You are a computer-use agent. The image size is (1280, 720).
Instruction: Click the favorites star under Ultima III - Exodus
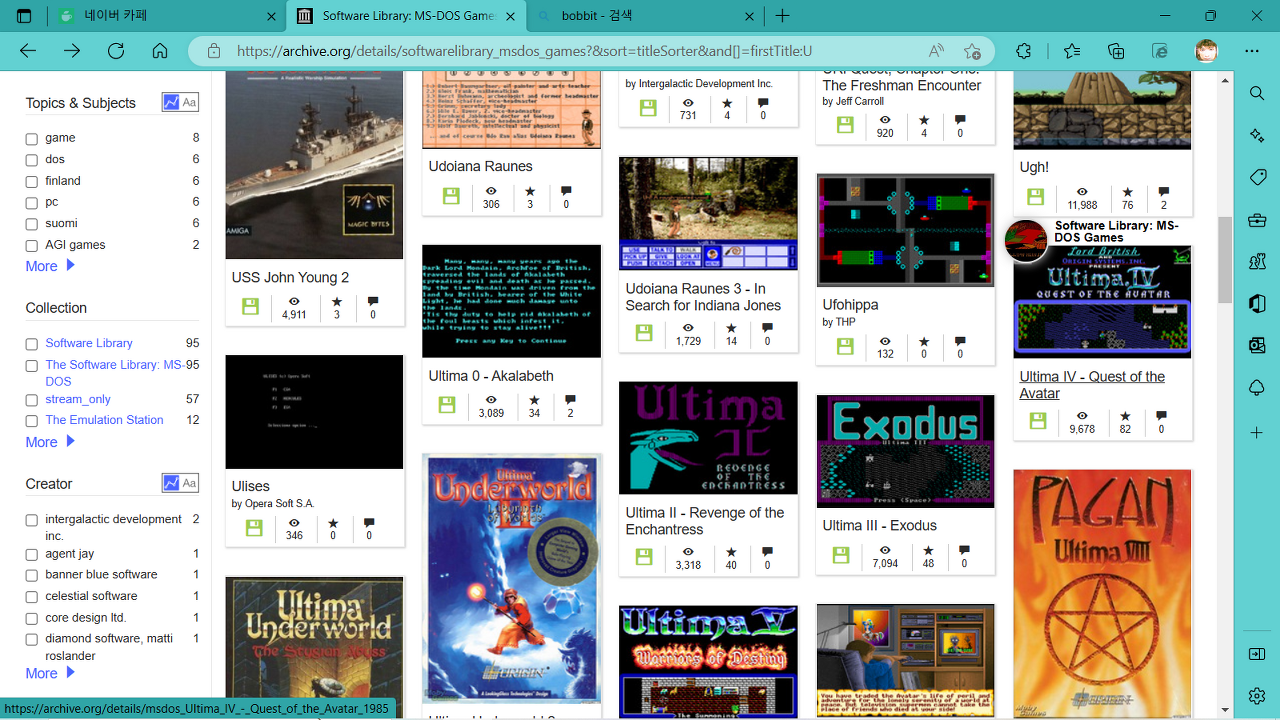pos(928,551)
